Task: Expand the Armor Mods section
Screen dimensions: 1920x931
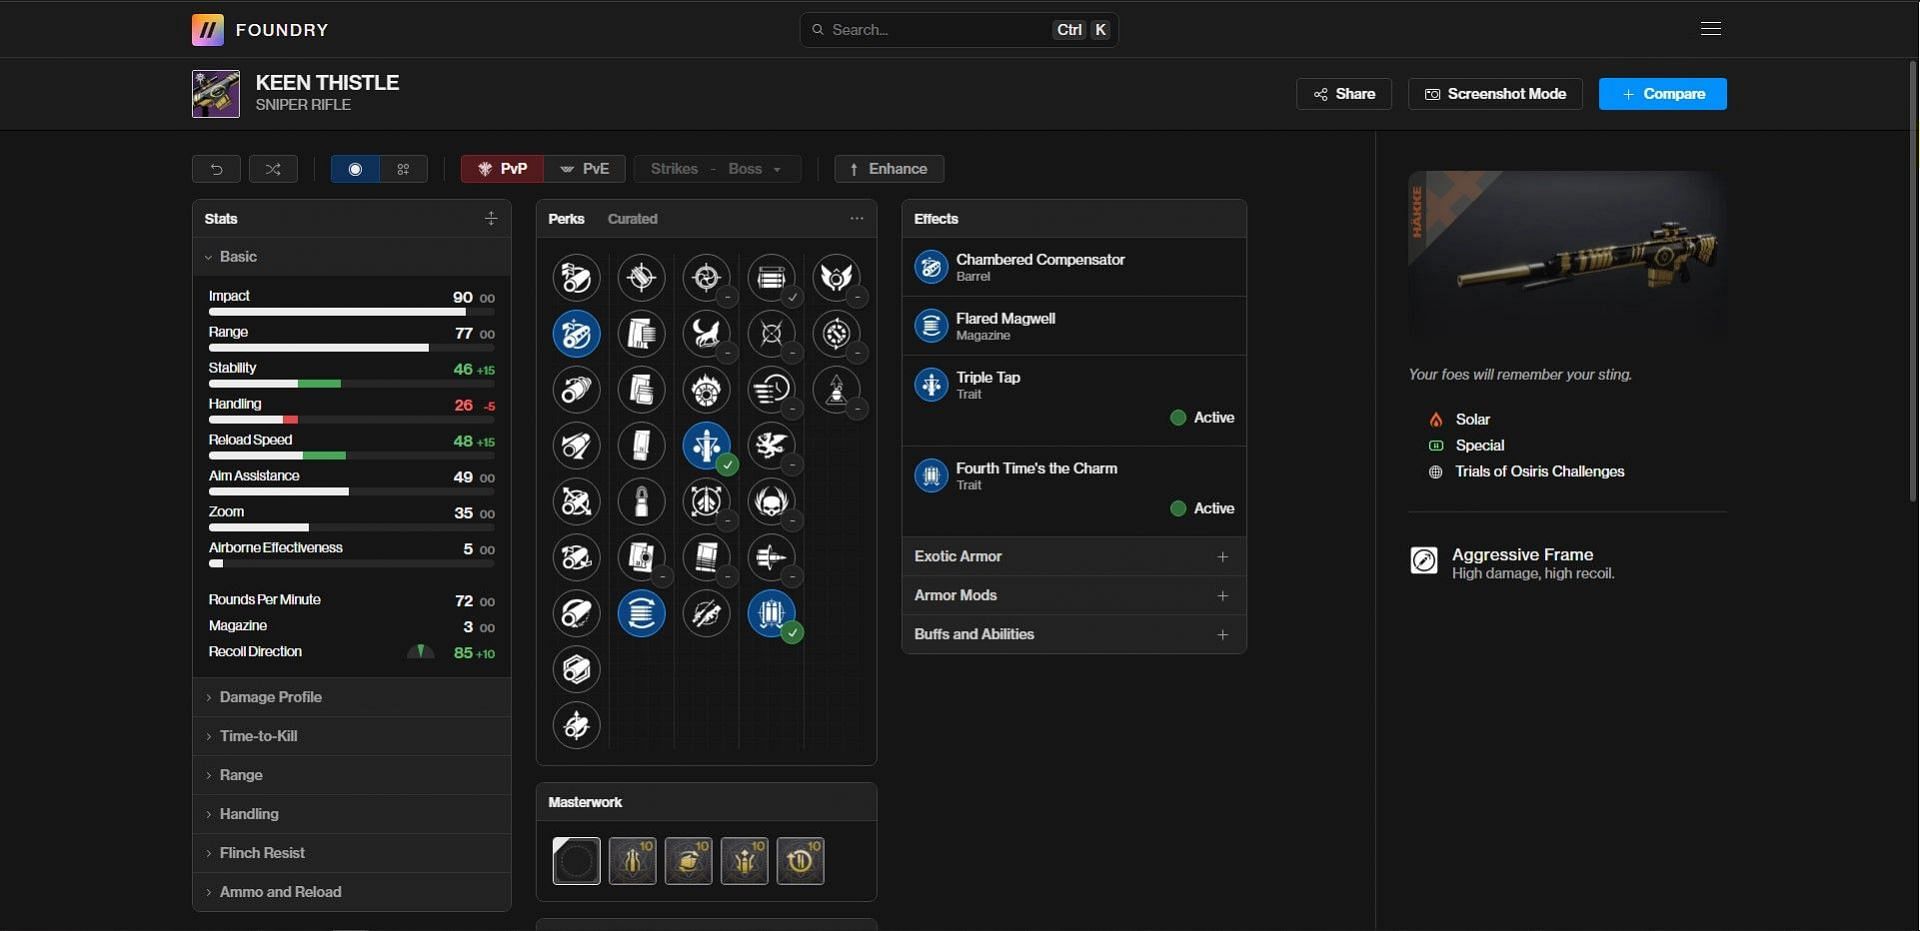Action: click(x=1074, y=596)
